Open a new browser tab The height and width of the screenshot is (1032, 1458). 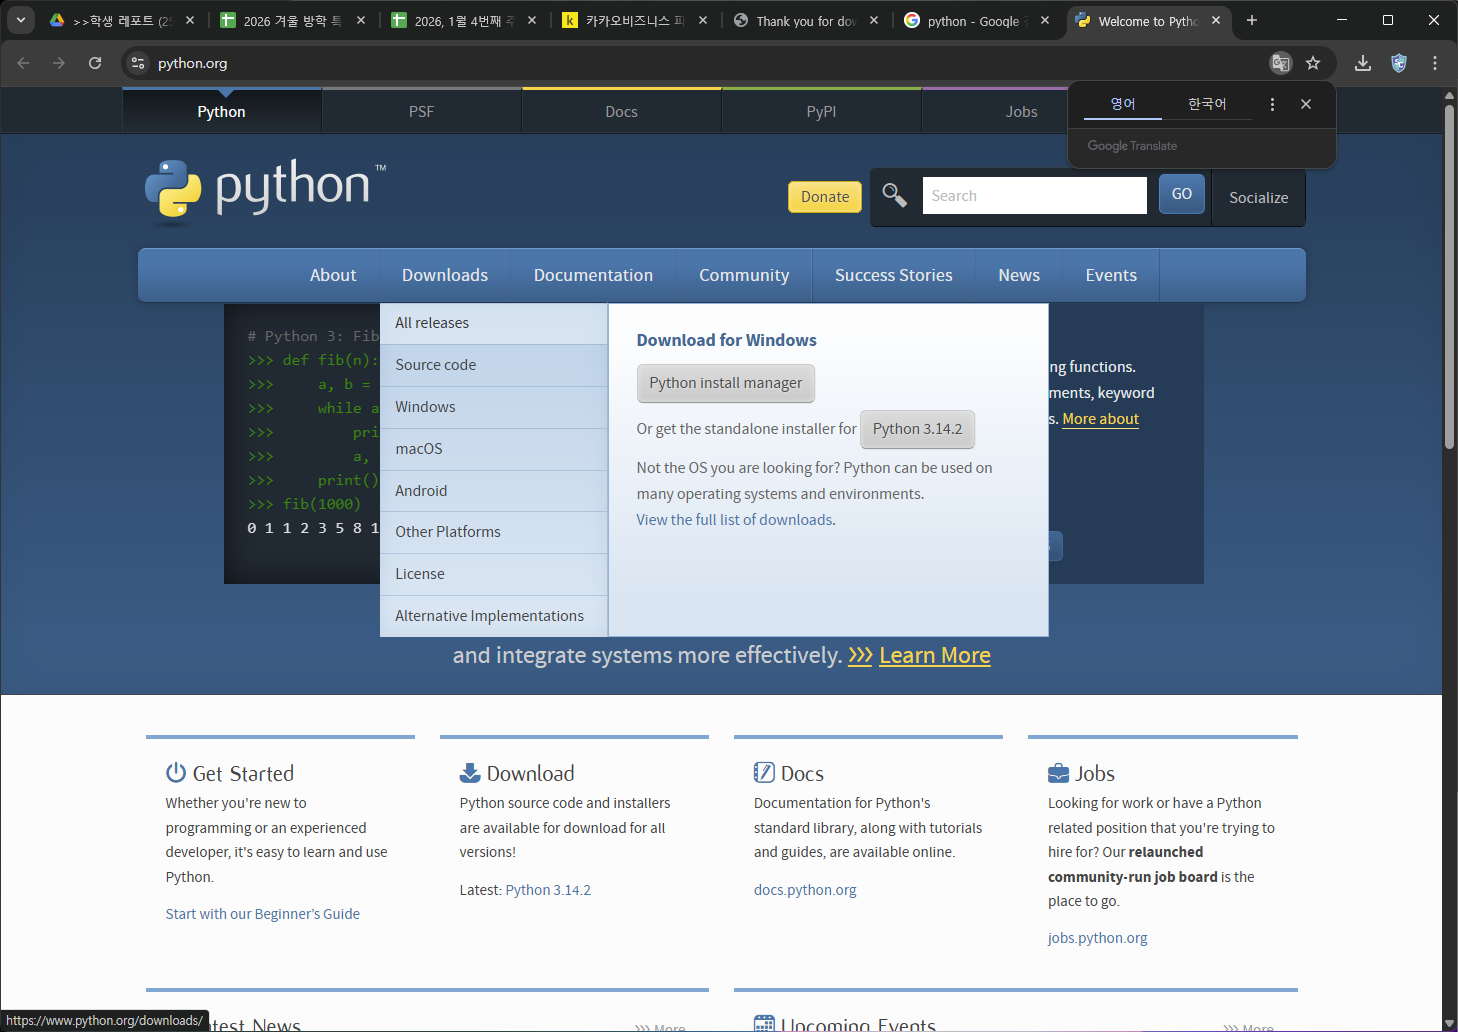(1251, 20)
